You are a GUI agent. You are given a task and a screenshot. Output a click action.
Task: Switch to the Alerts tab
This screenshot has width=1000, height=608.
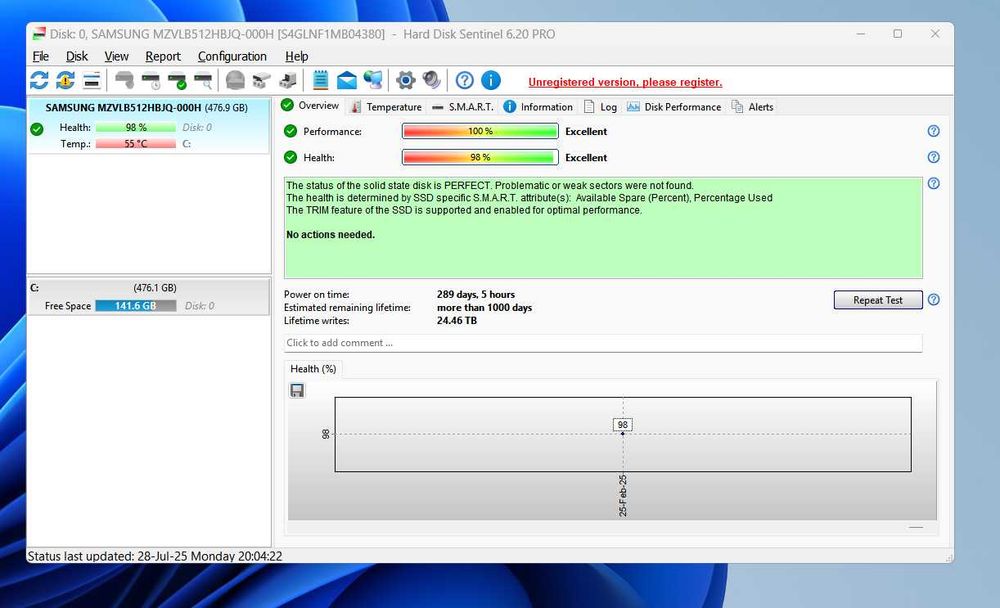pyautogui.click(x=753, y=107)
